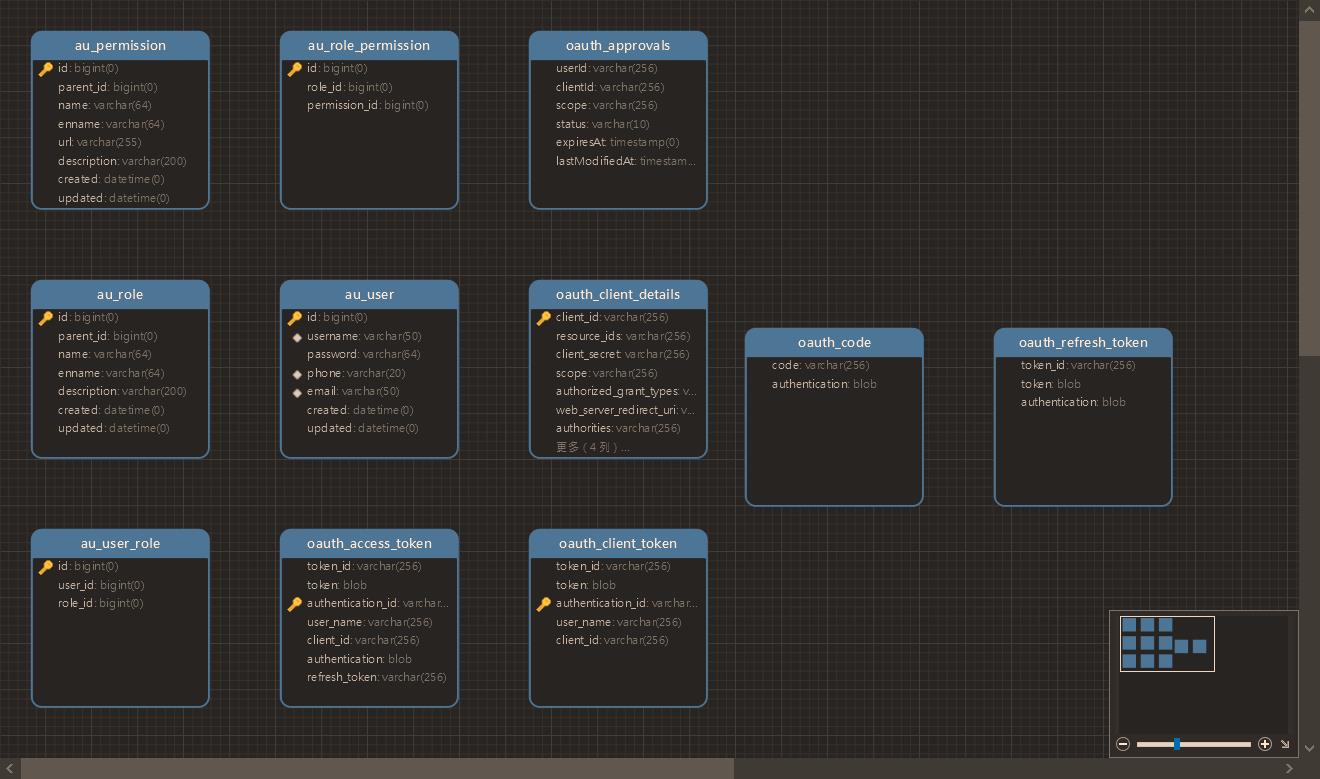Viewport: 1320px width, 779px height.
Task: Click the key icon beside au_user id
Action: tap(295, 318)
